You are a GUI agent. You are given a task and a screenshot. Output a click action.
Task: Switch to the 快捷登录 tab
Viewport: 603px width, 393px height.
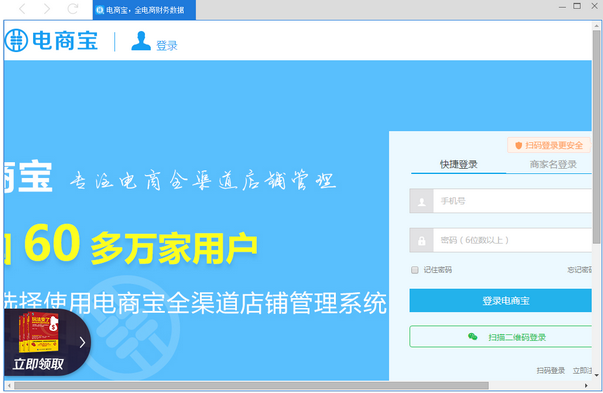point(458,165)
